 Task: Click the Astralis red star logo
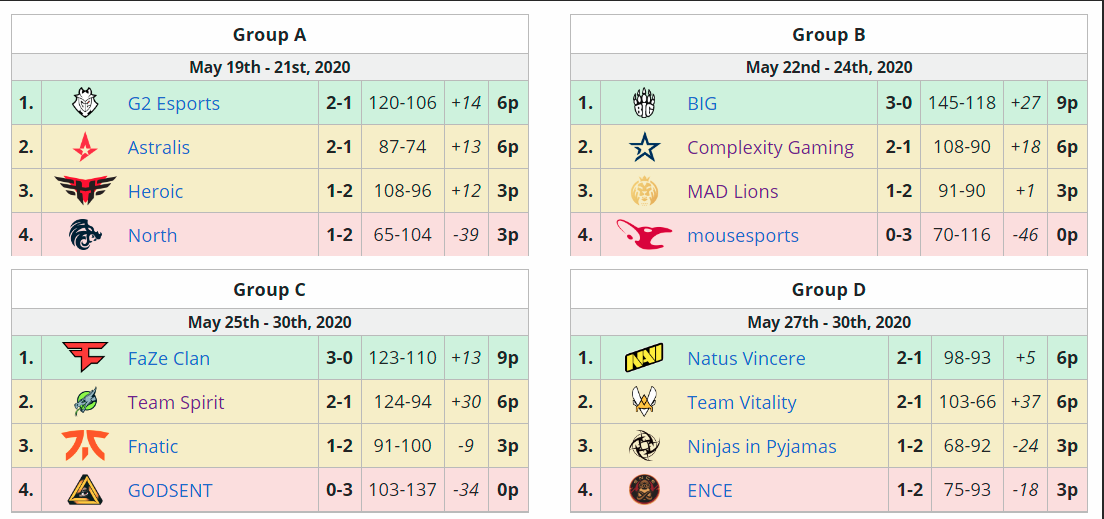pyautogui.click(x=85, y=147)
